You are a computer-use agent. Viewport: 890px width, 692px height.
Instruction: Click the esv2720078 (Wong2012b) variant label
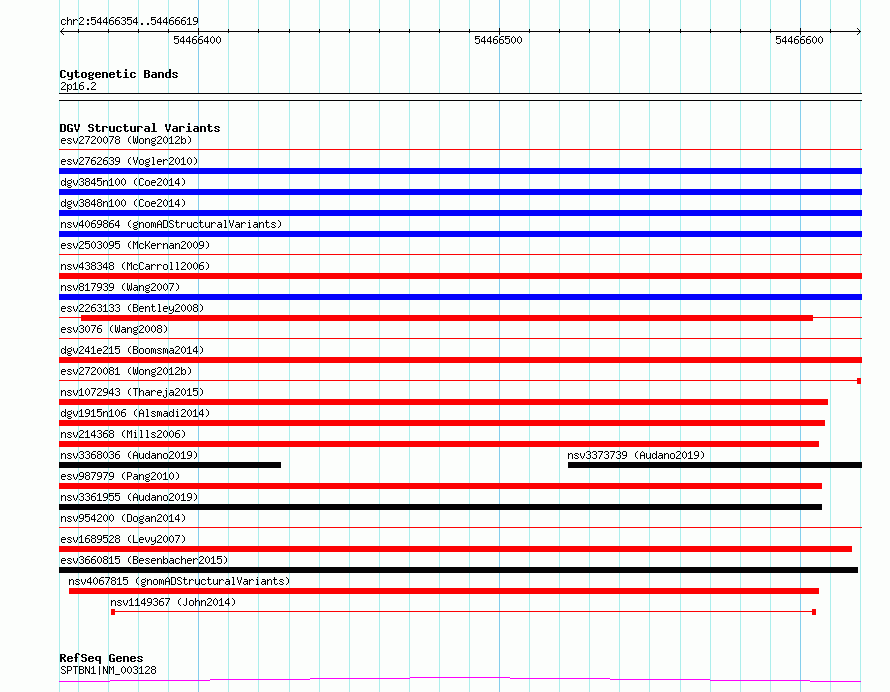click(x=126, y=140)
